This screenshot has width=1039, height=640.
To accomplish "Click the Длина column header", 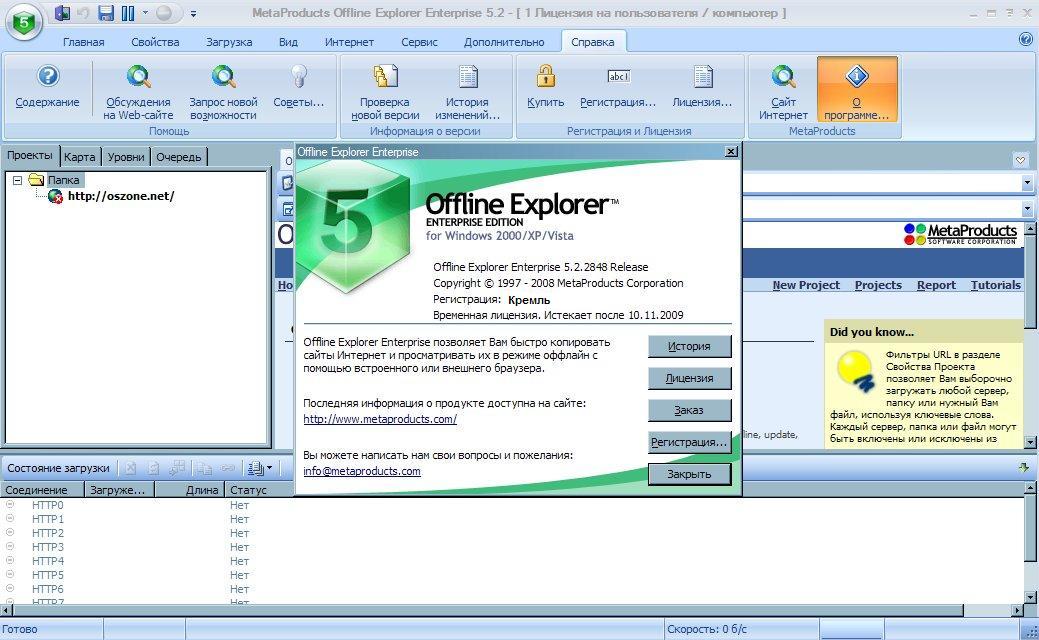I will pyautogui.click(x=190, y=490).
